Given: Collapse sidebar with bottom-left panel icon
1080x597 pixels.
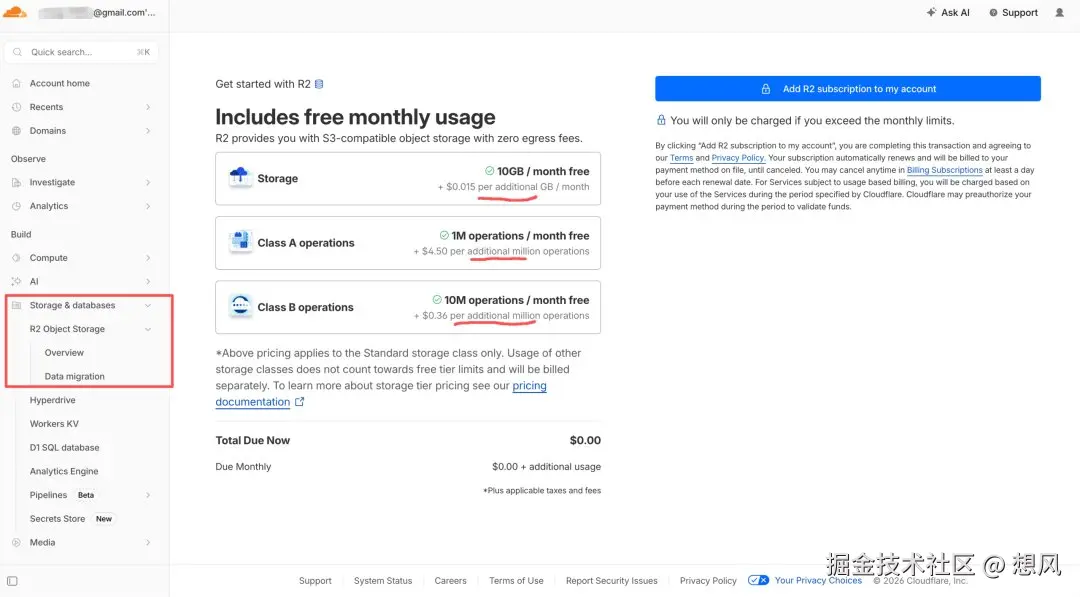Looking at the screenshot, I should (12, 581).
